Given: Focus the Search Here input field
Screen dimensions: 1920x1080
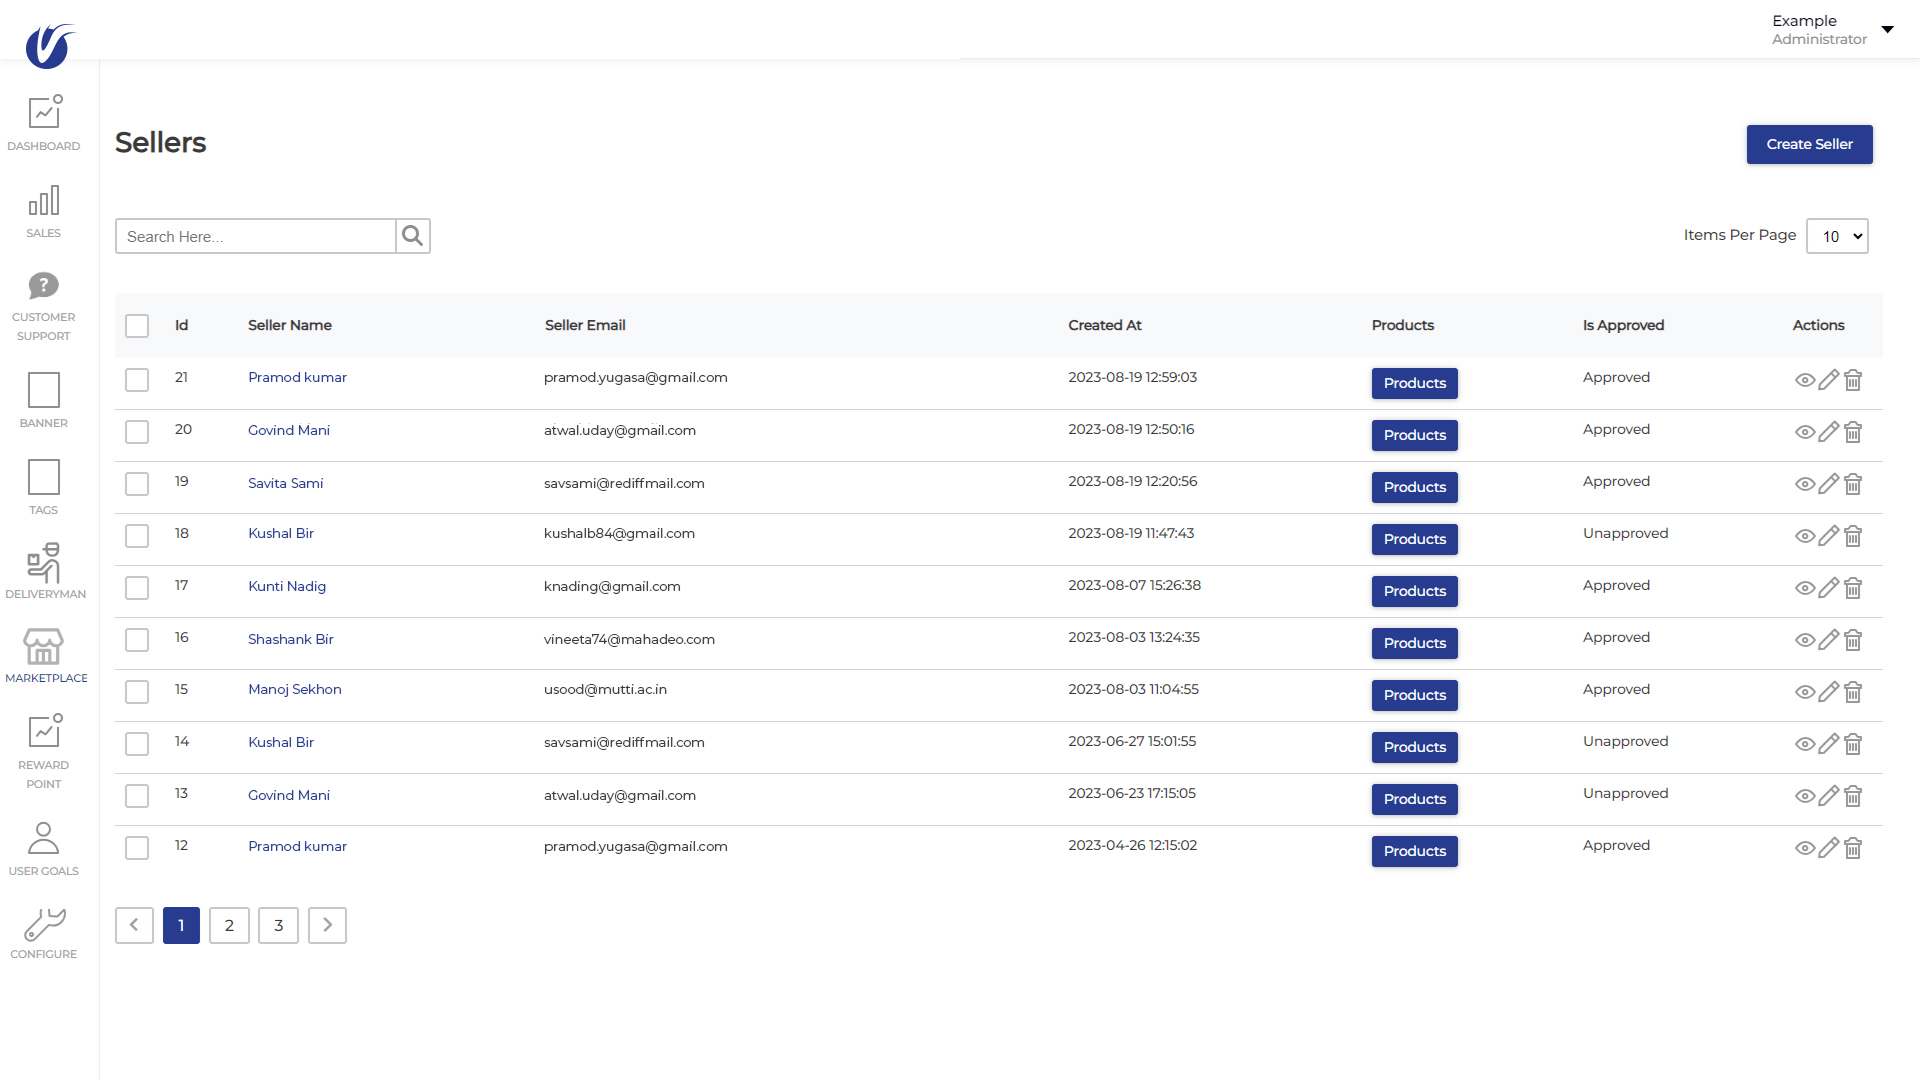Looking at the screenshot, I should (256, 236).
